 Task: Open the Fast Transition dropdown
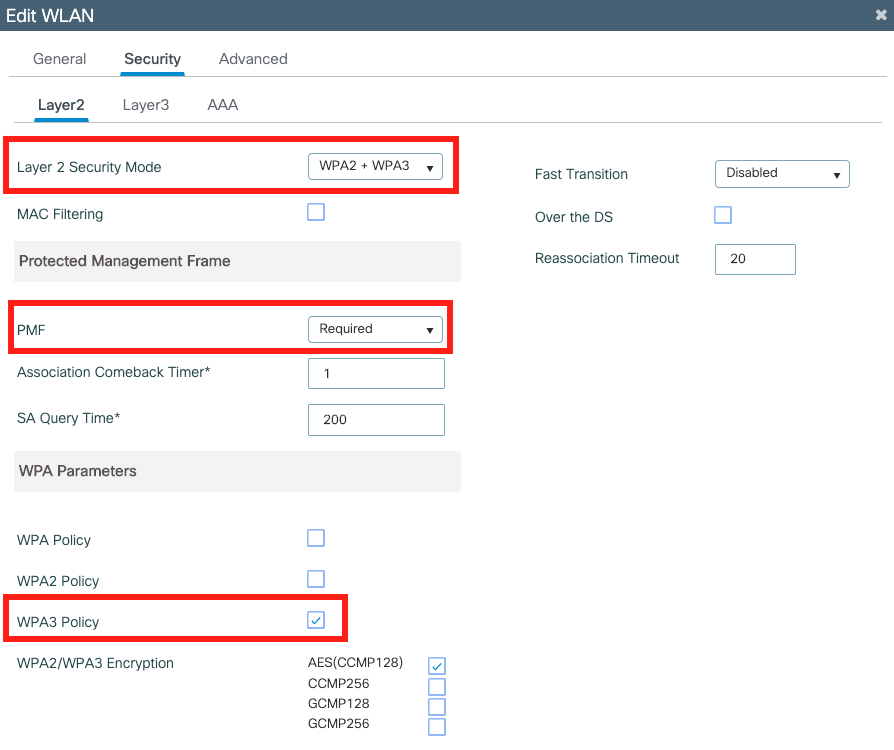point(782,174)
